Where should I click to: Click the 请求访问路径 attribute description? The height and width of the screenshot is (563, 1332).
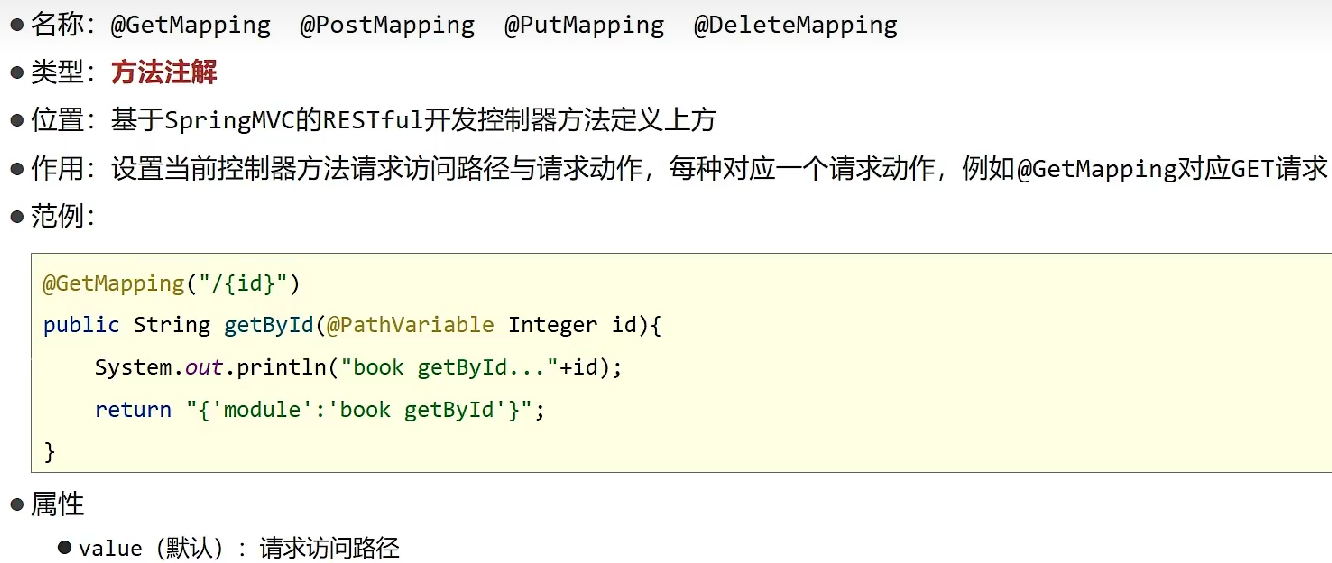click(329, 548)
